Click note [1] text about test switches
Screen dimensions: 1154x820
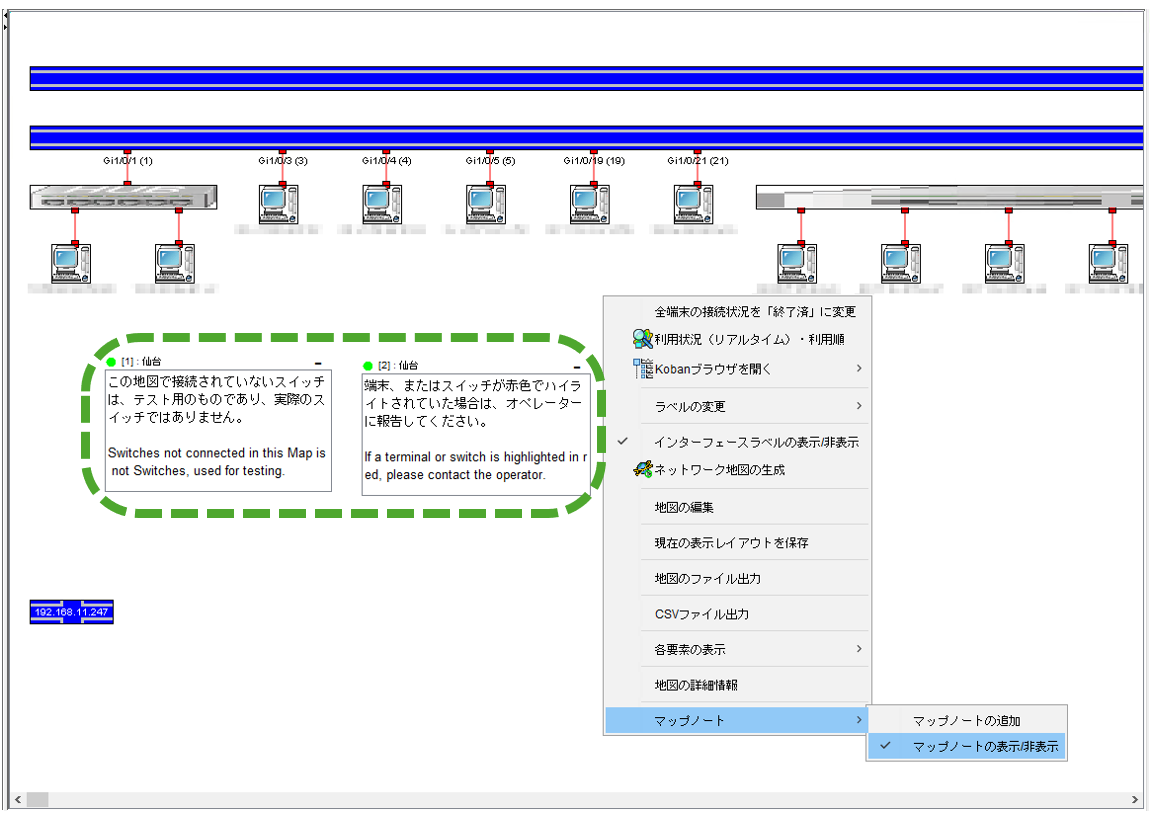point(218,431)
